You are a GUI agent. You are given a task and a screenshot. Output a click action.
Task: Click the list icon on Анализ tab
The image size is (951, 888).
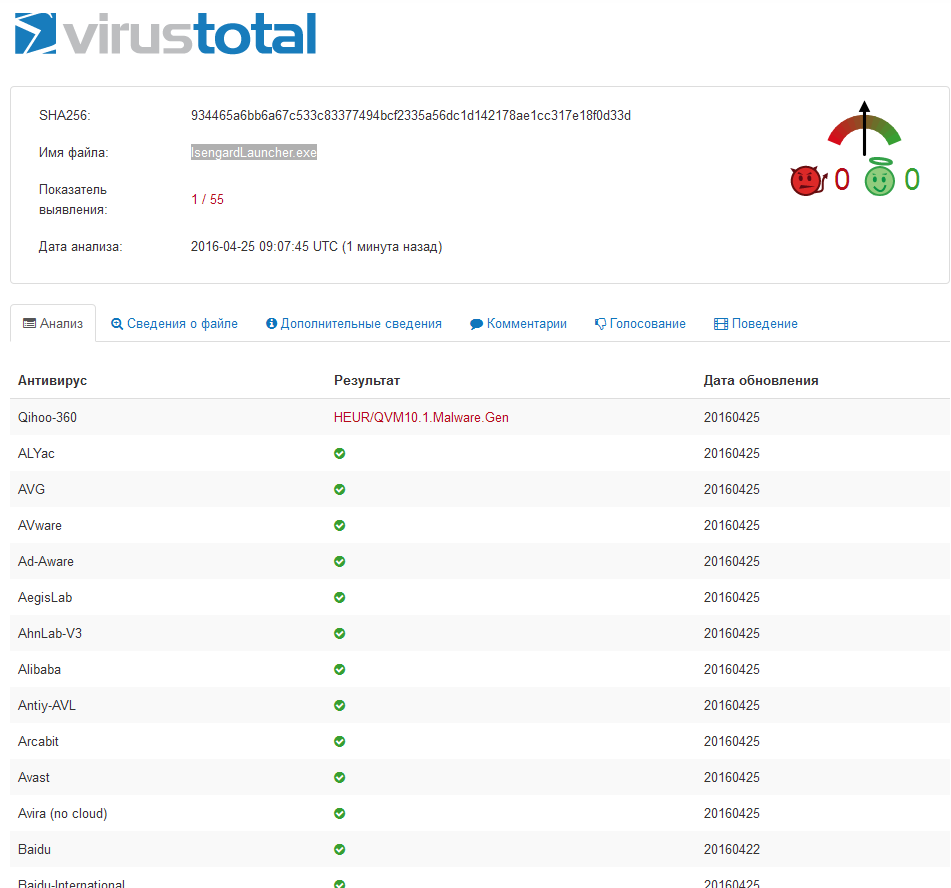(29, 323)
